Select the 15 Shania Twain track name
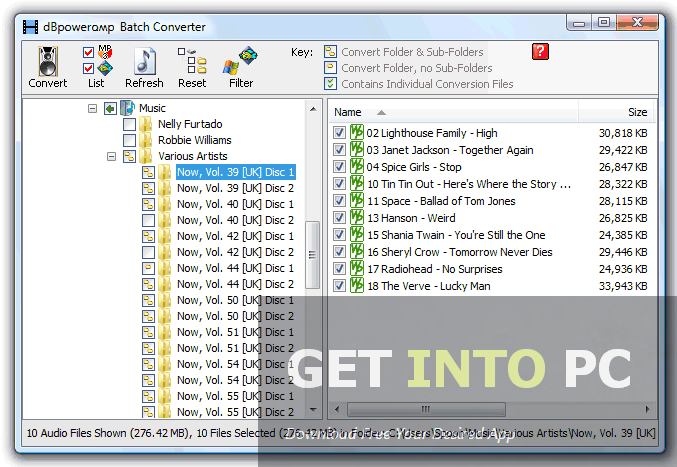The height and width of the screenshot is (467, 677). pos(456,235)
